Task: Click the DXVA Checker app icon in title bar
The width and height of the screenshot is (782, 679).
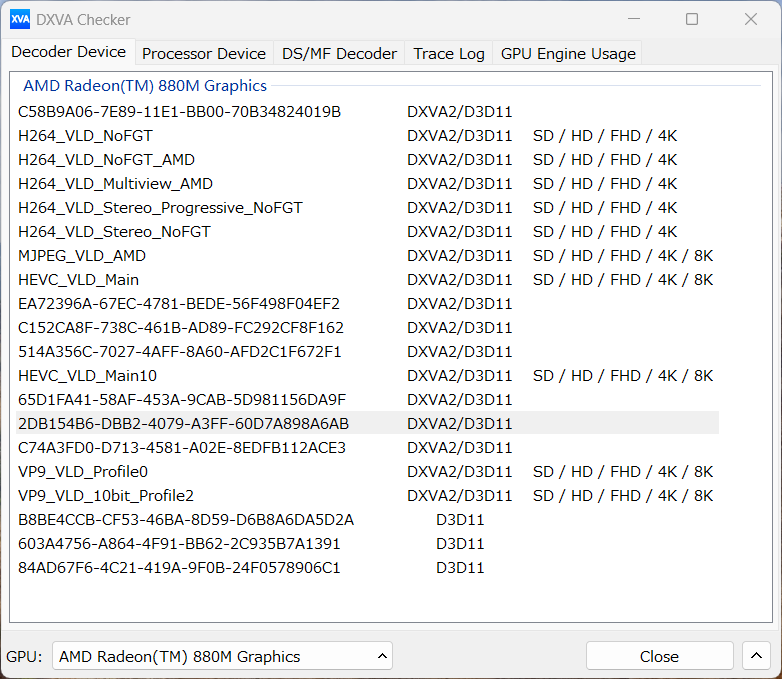Action: click(20, 19)
